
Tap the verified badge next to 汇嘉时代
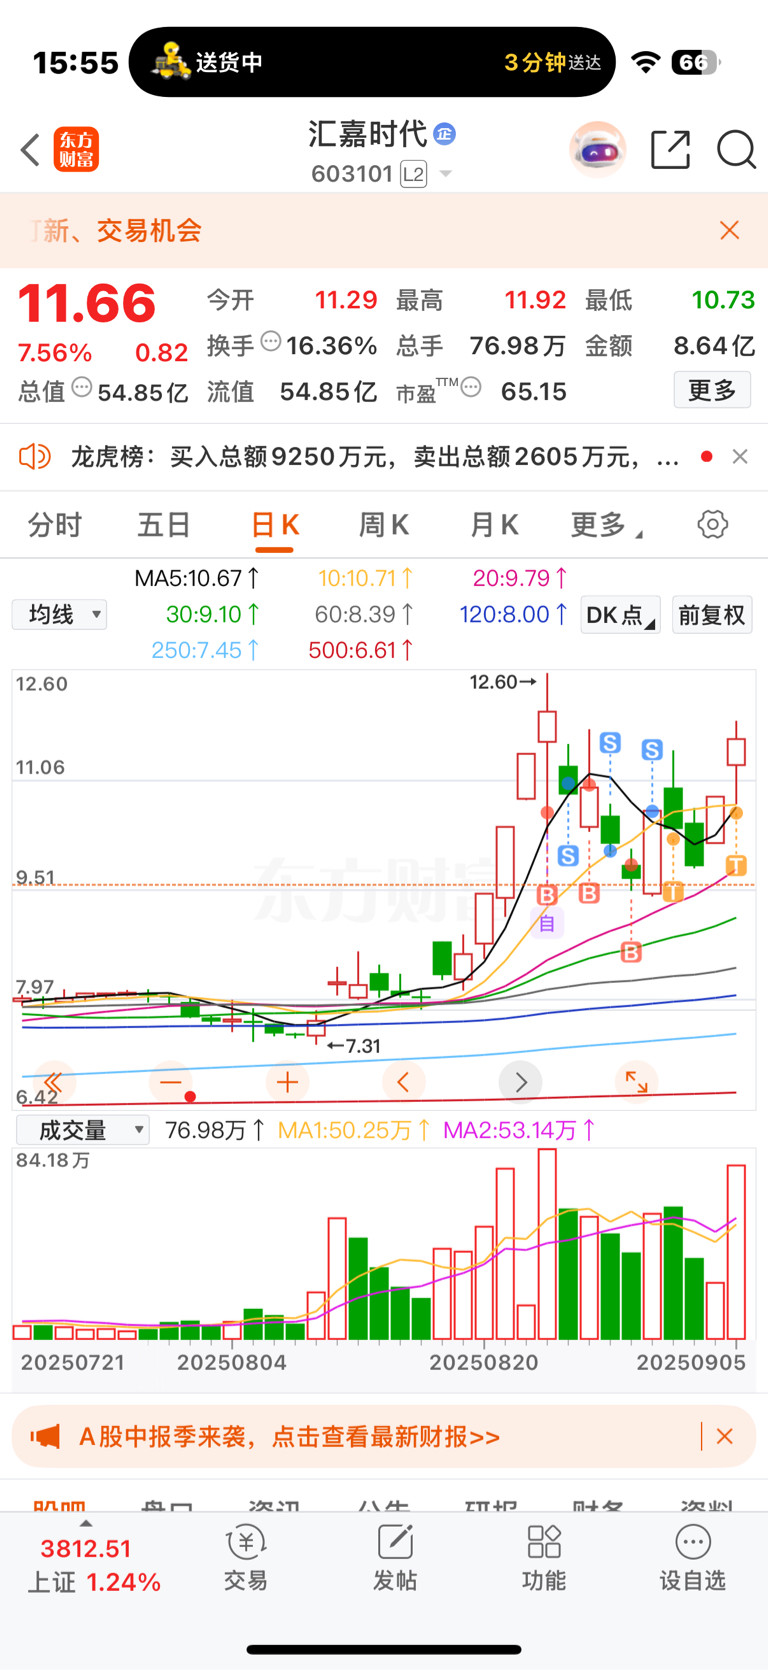click(445, 133)
